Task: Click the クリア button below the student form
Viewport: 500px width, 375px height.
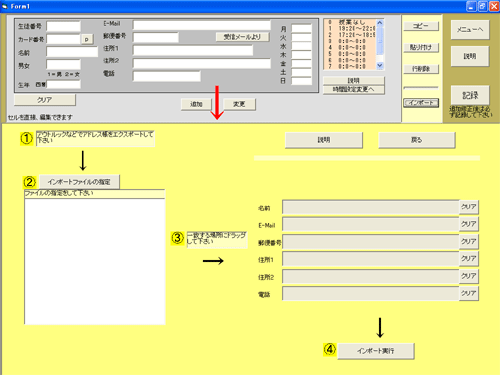Action: click(x=45, y=100)
